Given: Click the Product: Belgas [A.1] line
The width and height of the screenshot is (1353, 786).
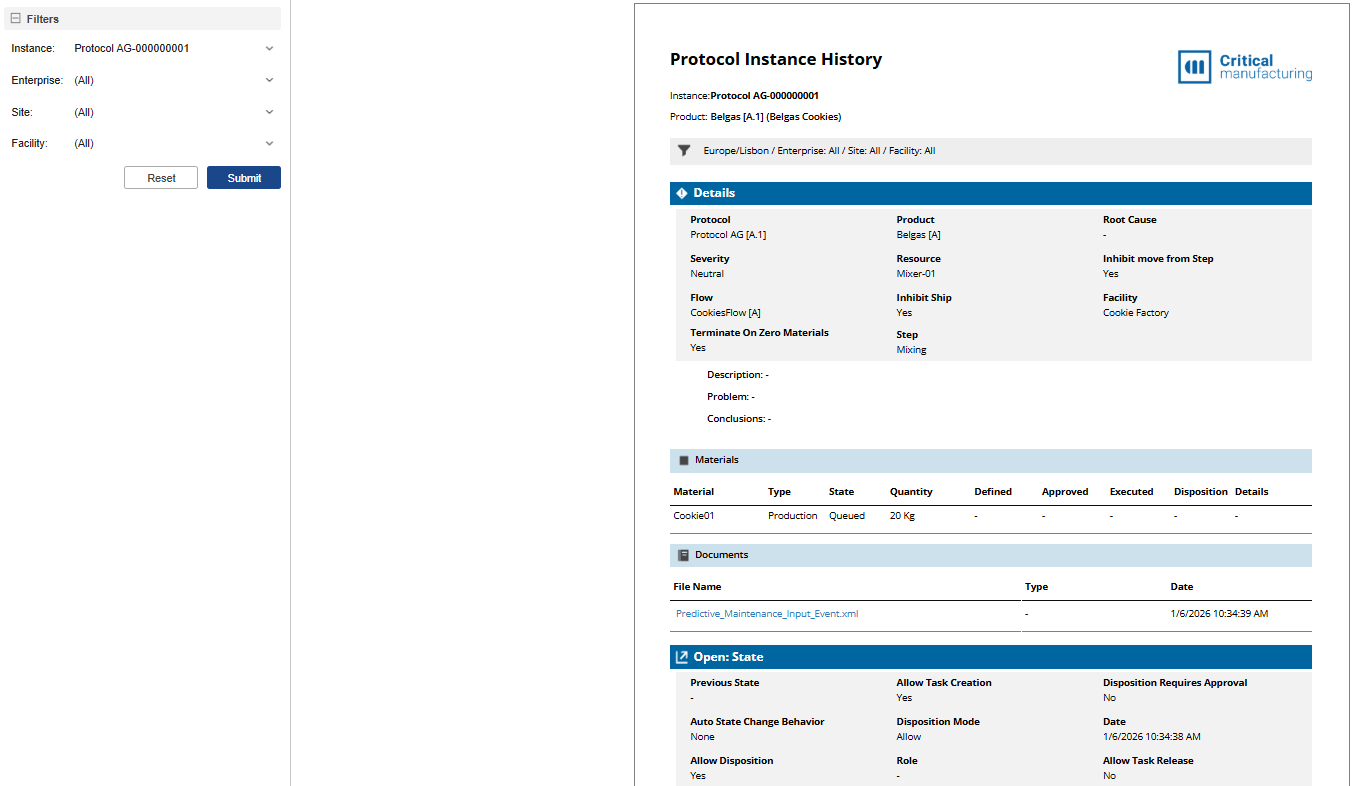Looking at the screenshot, I should pyautogui.click(x=756, y=117).
